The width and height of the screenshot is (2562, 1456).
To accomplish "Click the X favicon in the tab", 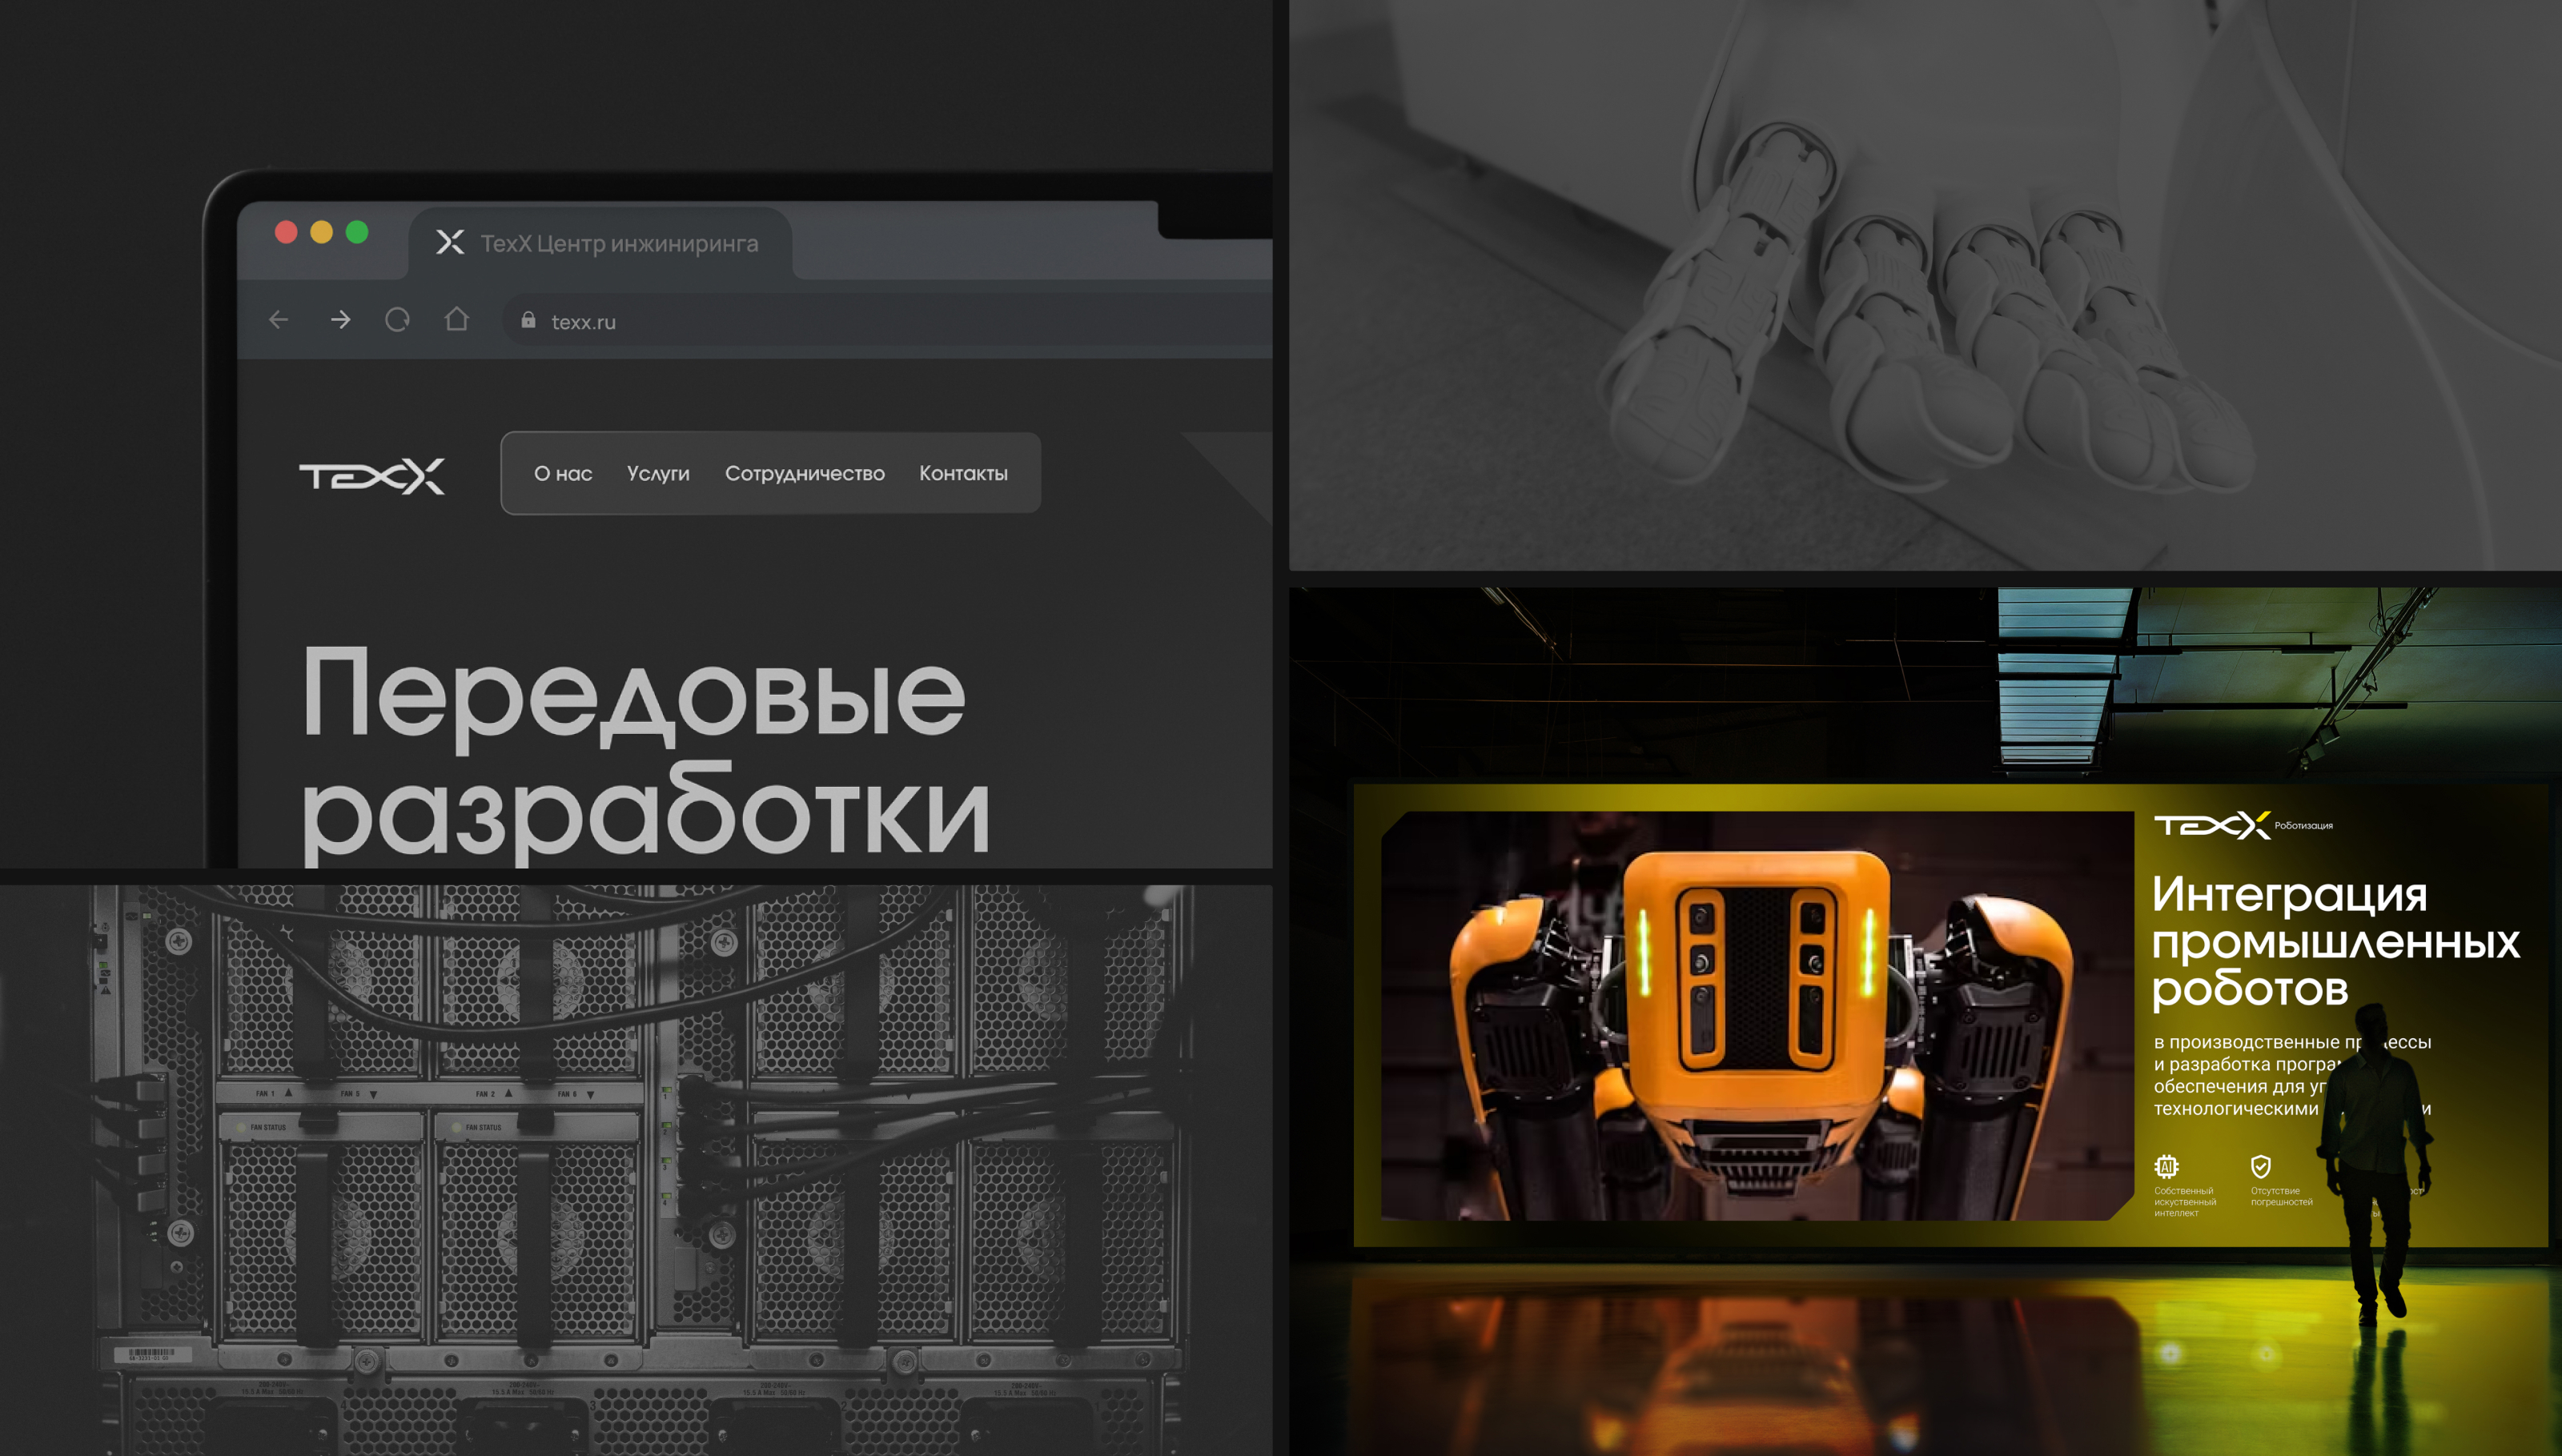I will tap(450, 242).
